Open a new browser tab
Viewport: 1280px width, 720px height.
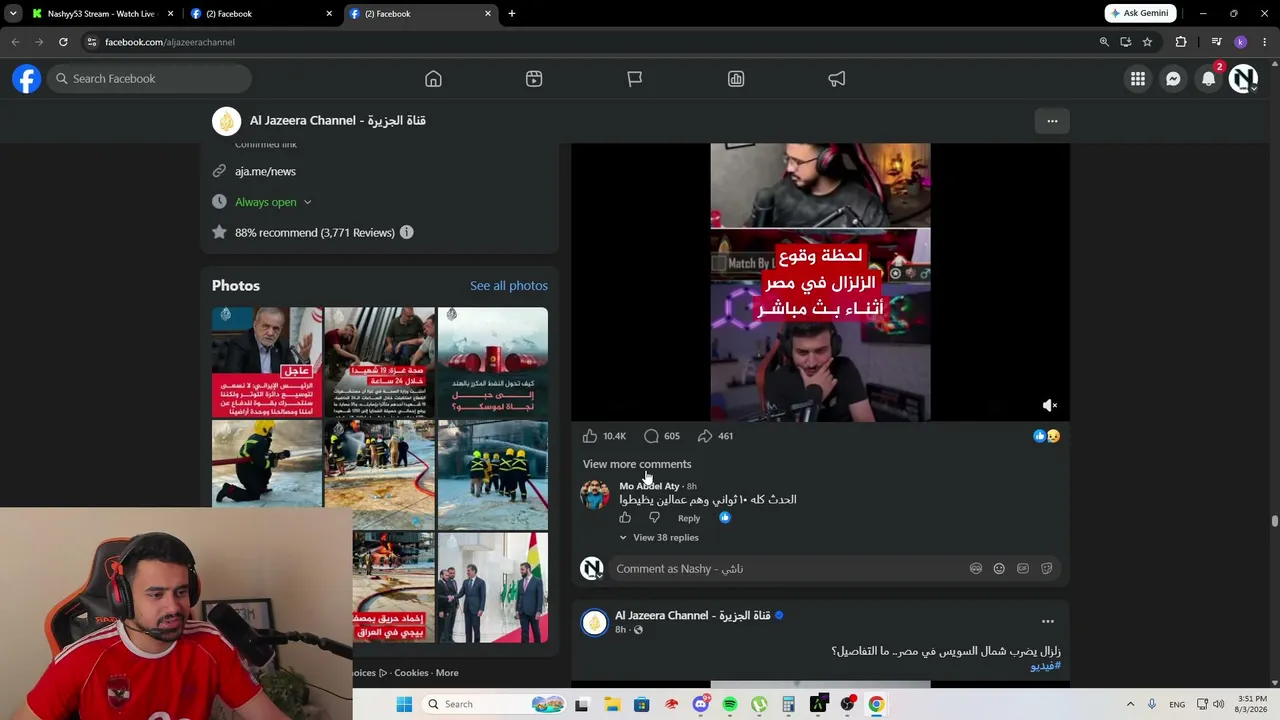(x=512, y=14)
